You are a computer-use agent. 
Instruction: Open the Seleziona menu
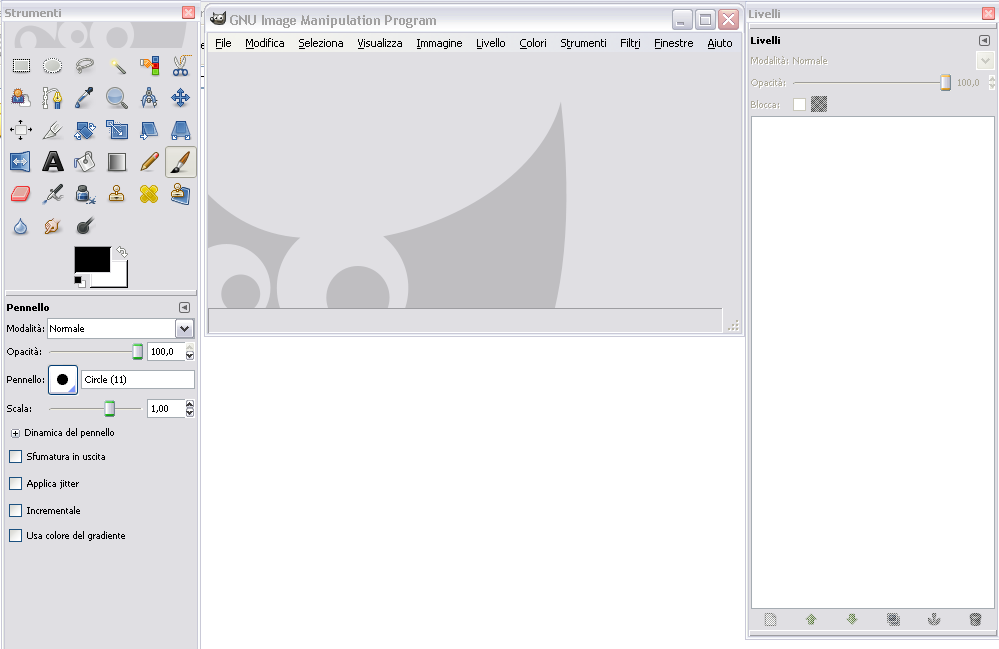[320, 43]
